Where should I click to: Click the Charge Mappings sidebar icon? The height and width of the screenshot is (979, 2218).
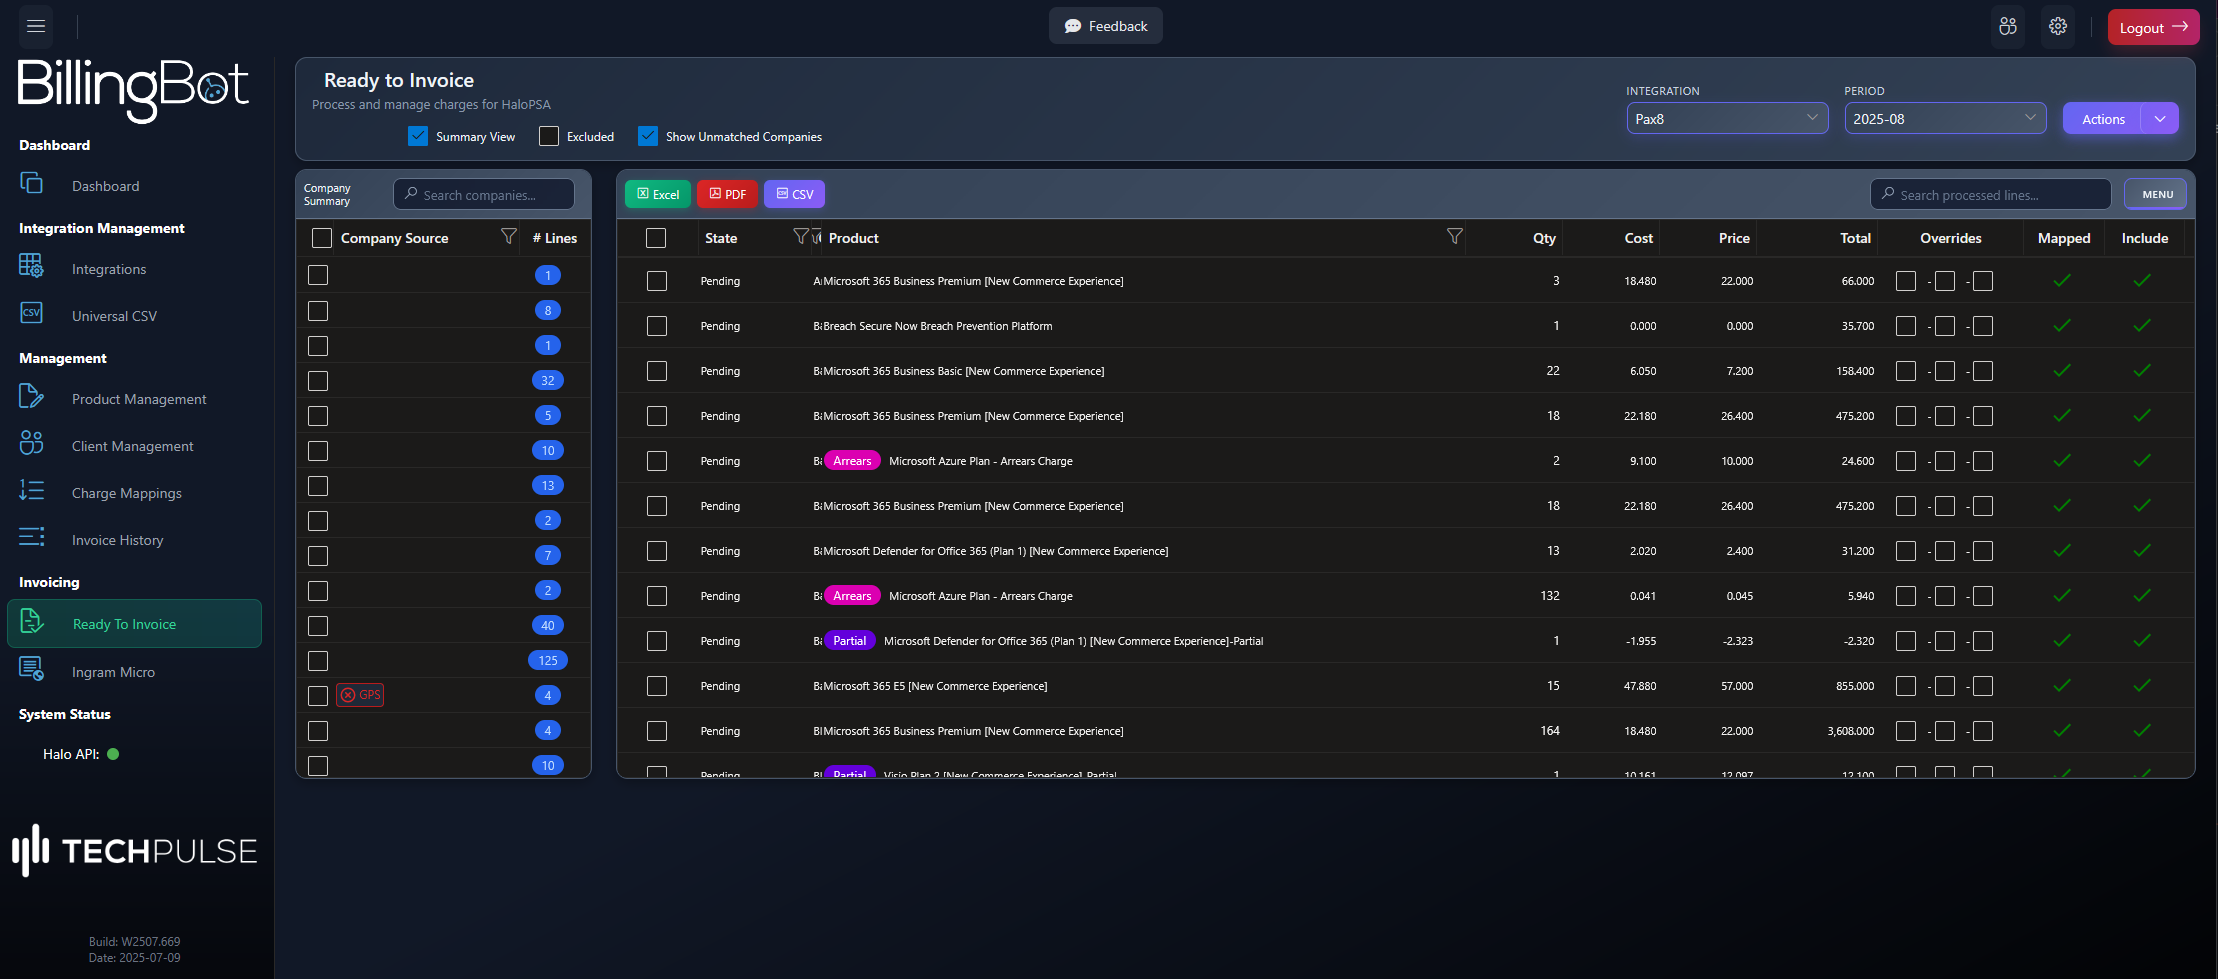coord(31,490)
